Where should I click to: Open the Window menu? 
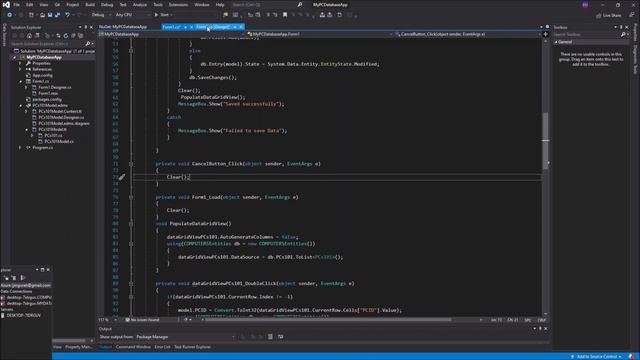tap(201, 5)
